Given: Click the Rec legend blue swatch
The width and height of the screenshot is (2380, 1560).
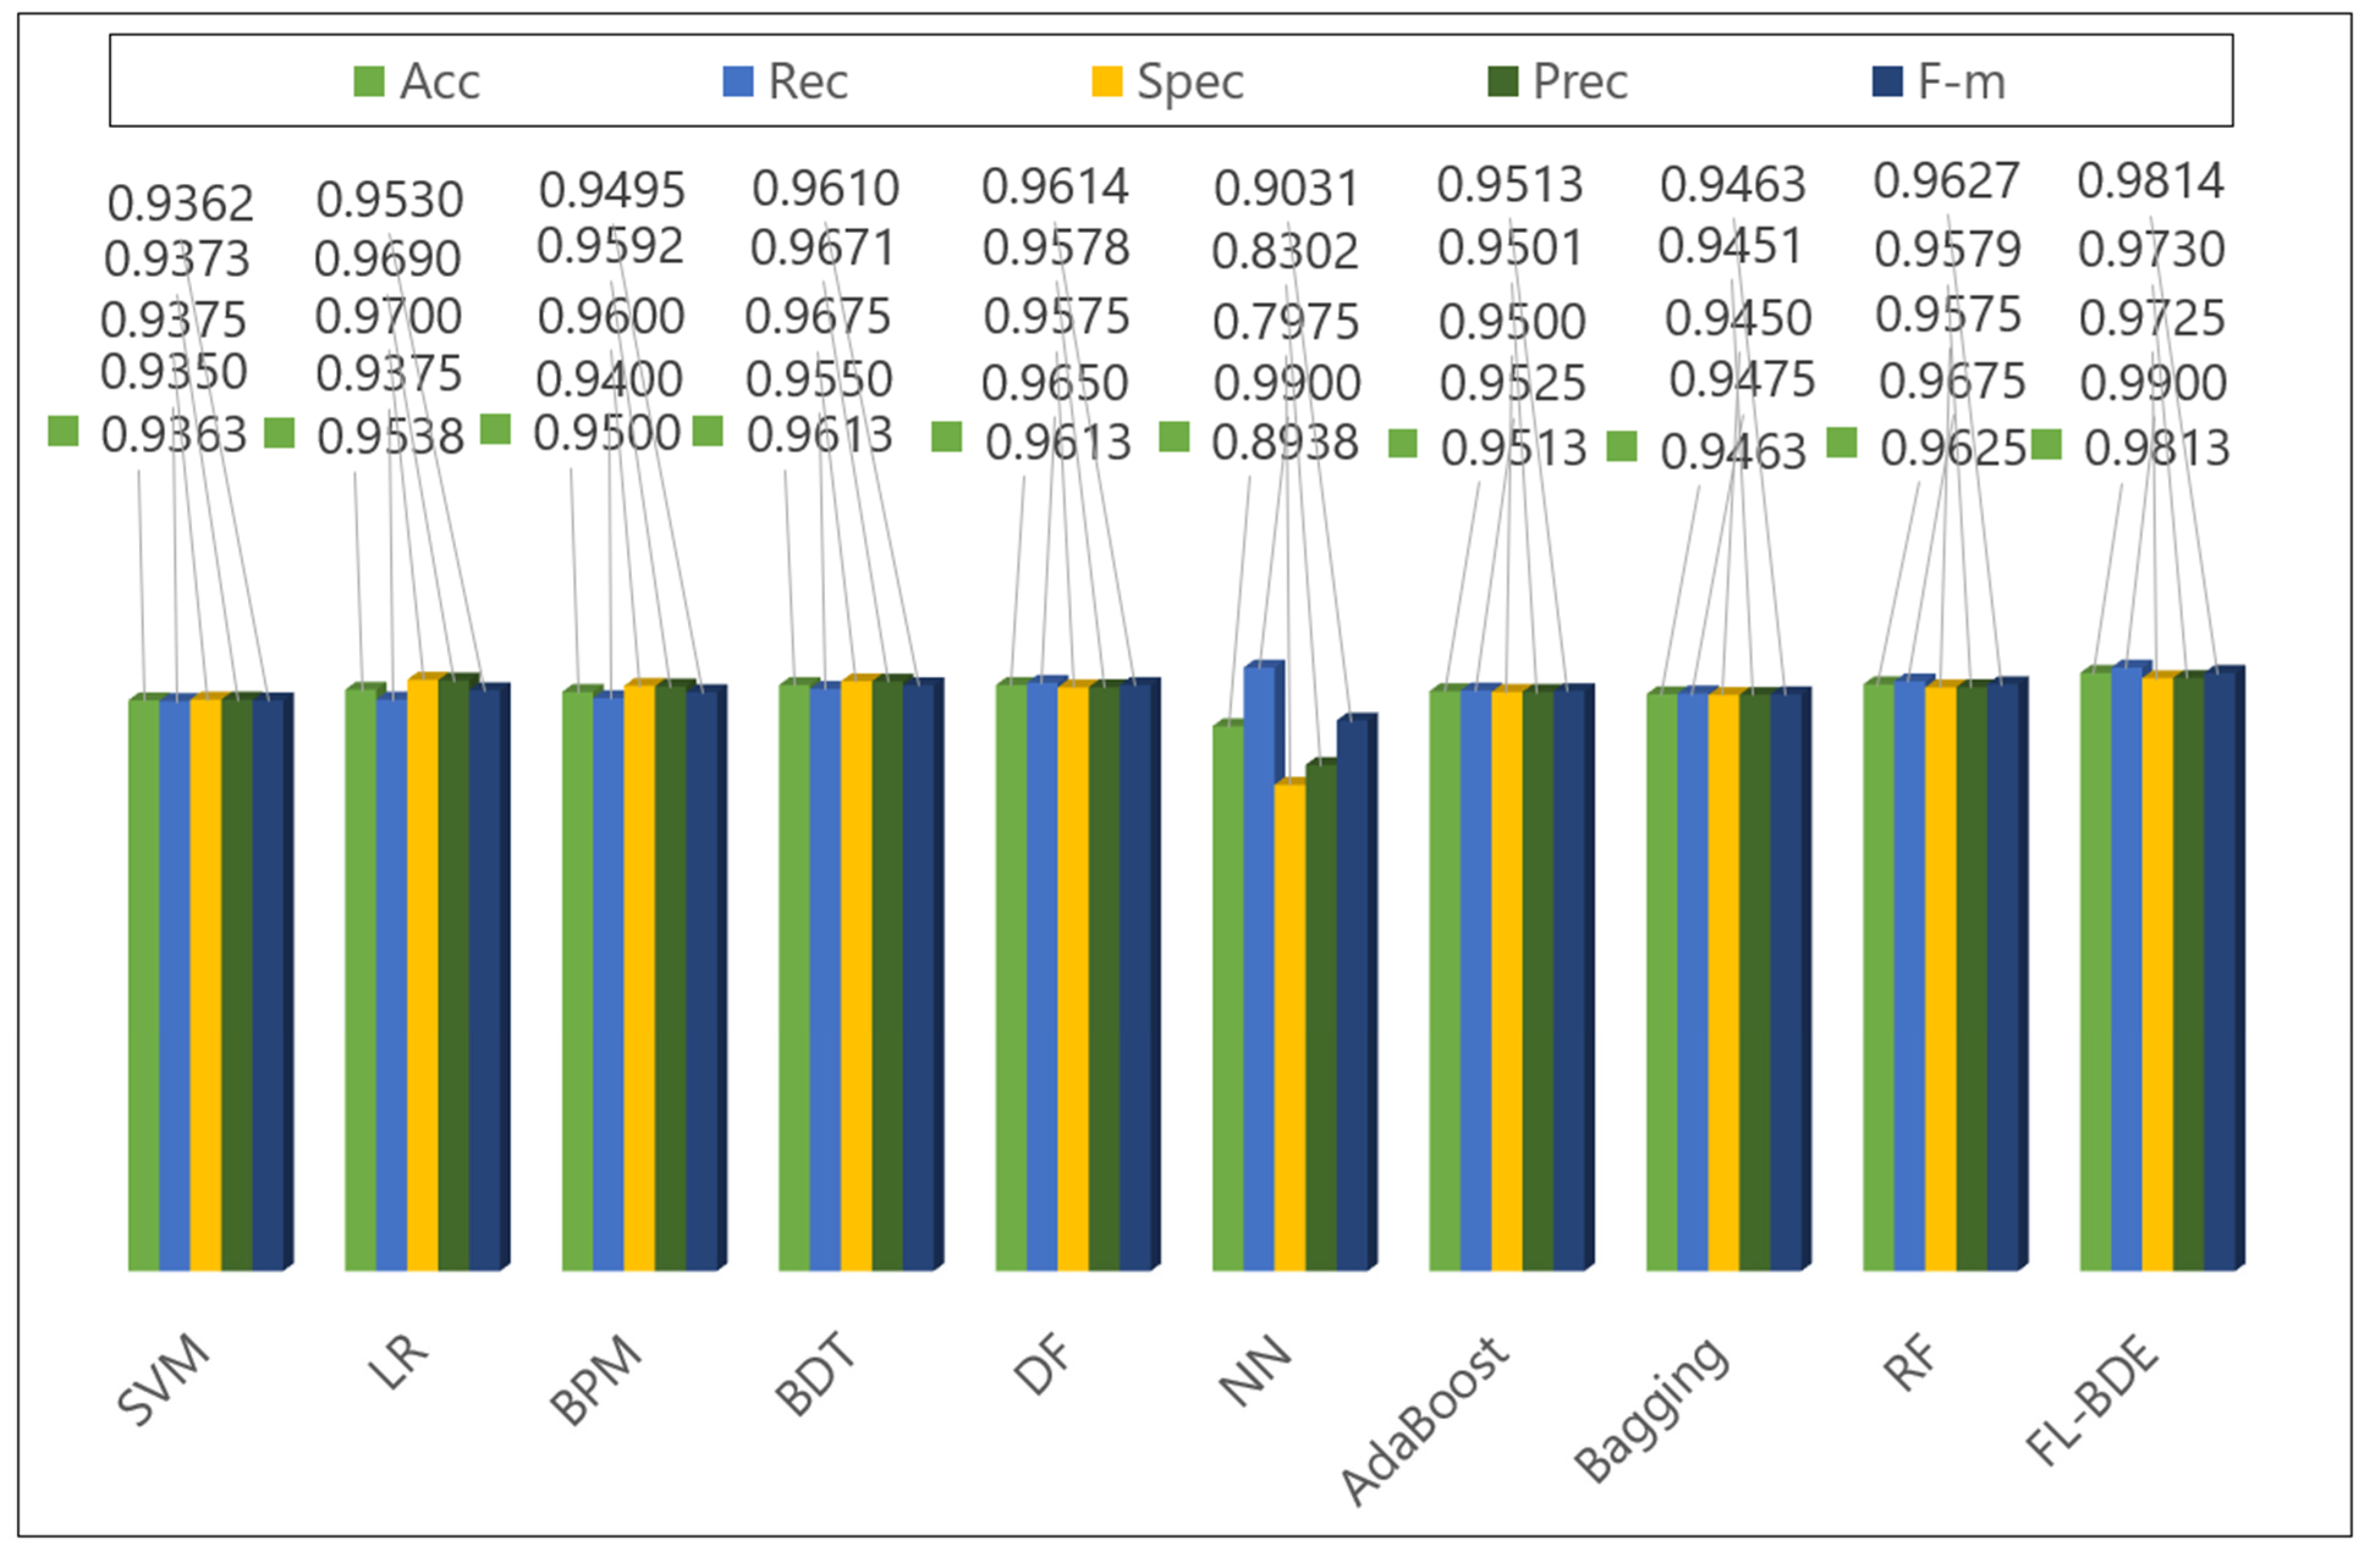Looking at the screenshot, I should [x=737, y=81].
